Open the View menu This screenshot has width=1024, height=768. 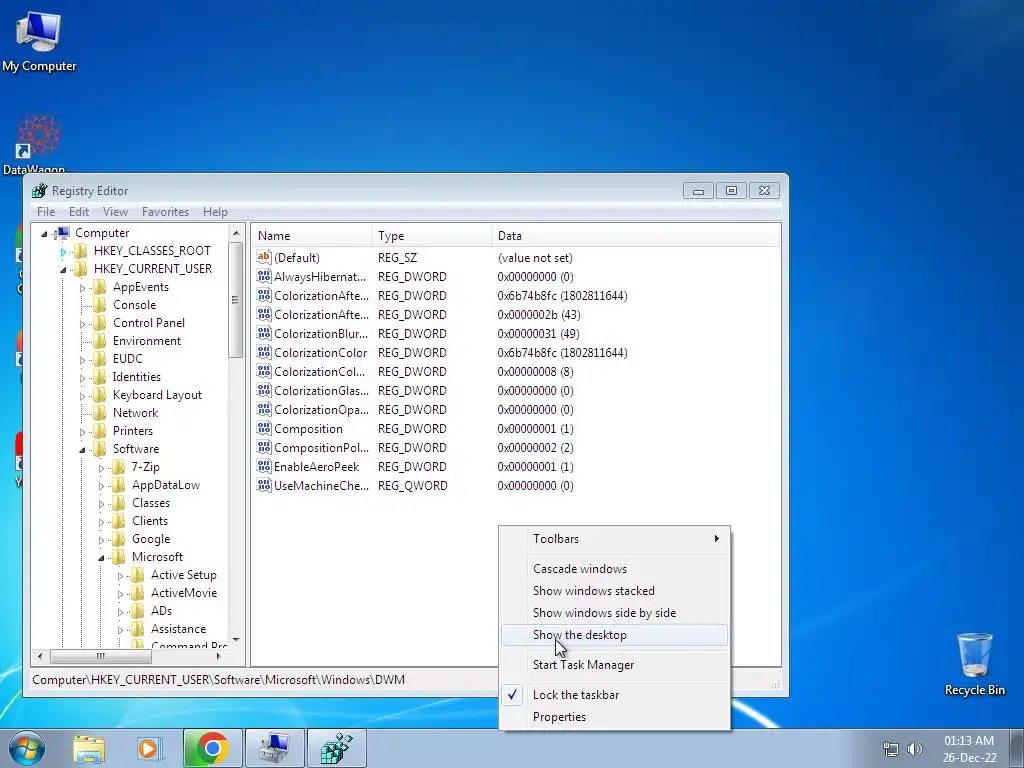pyautogui.click(x=115, y=212)
